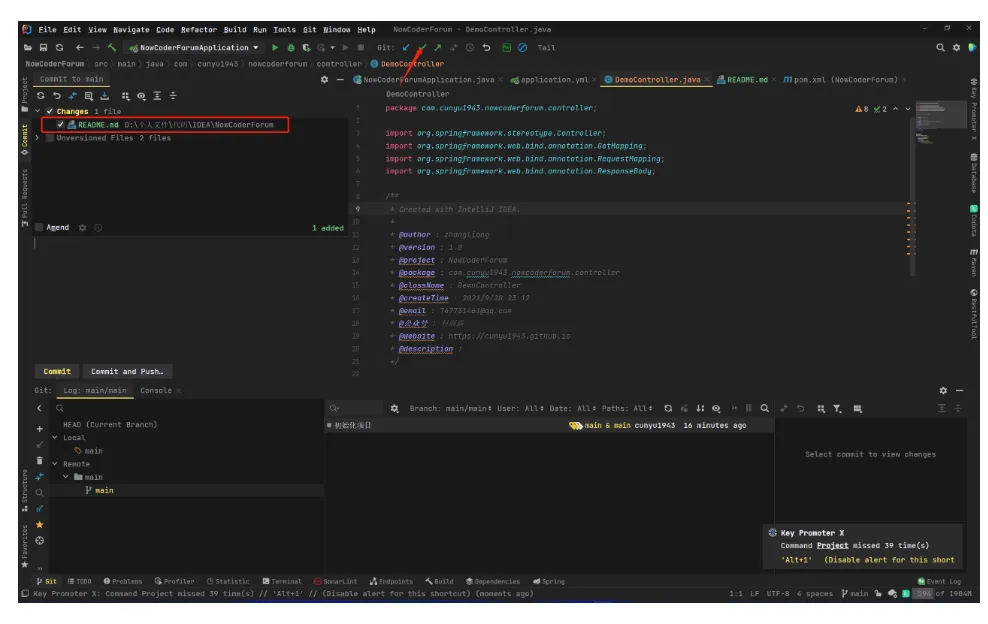988x624 pixels.
Task: Click the Git rollback icon in toolbar
Action: click(x=486, y=47)
